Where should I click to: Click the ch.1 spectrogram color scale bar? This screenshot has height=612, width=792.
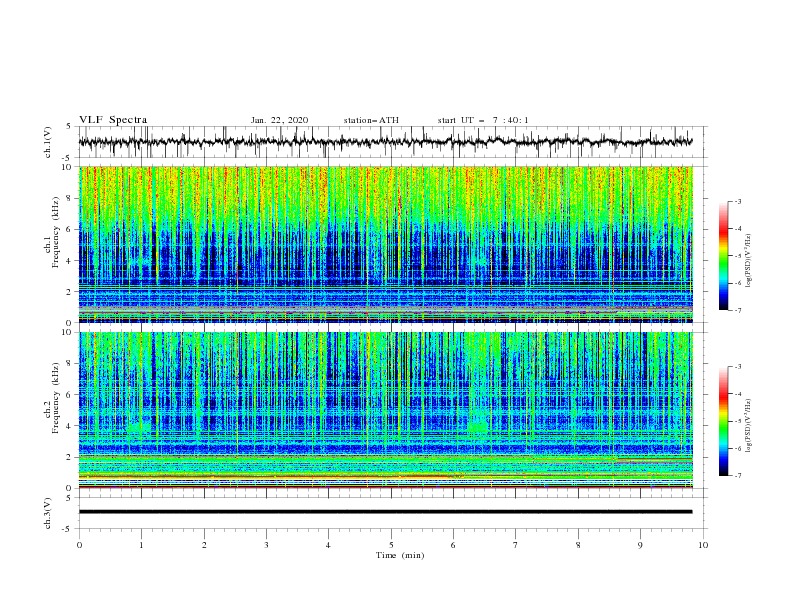click(723, 256)
